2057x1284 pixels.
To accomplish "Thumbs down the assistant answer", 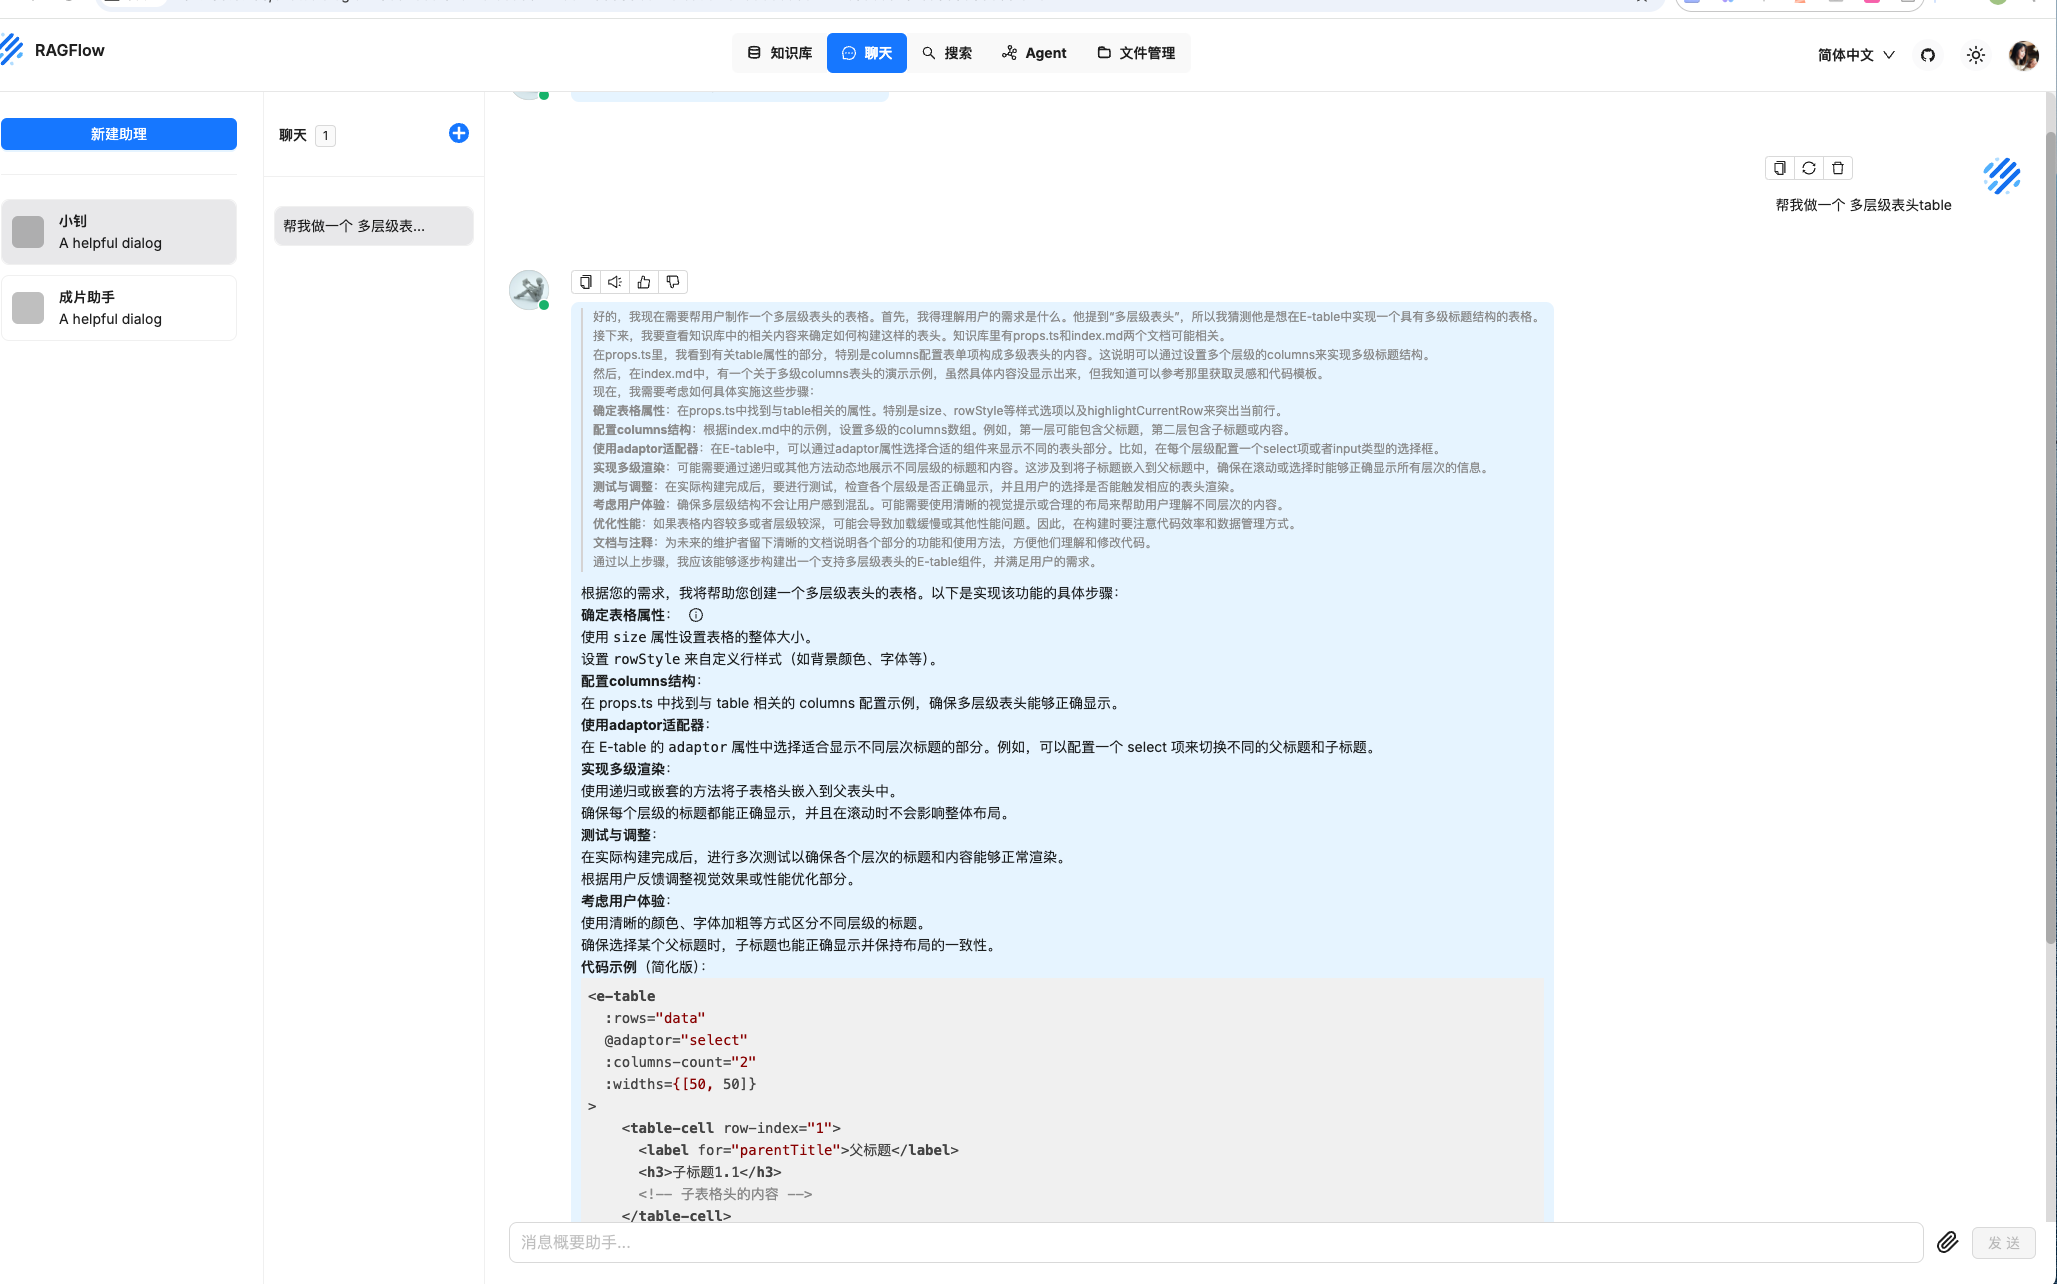I will (673, 282).
